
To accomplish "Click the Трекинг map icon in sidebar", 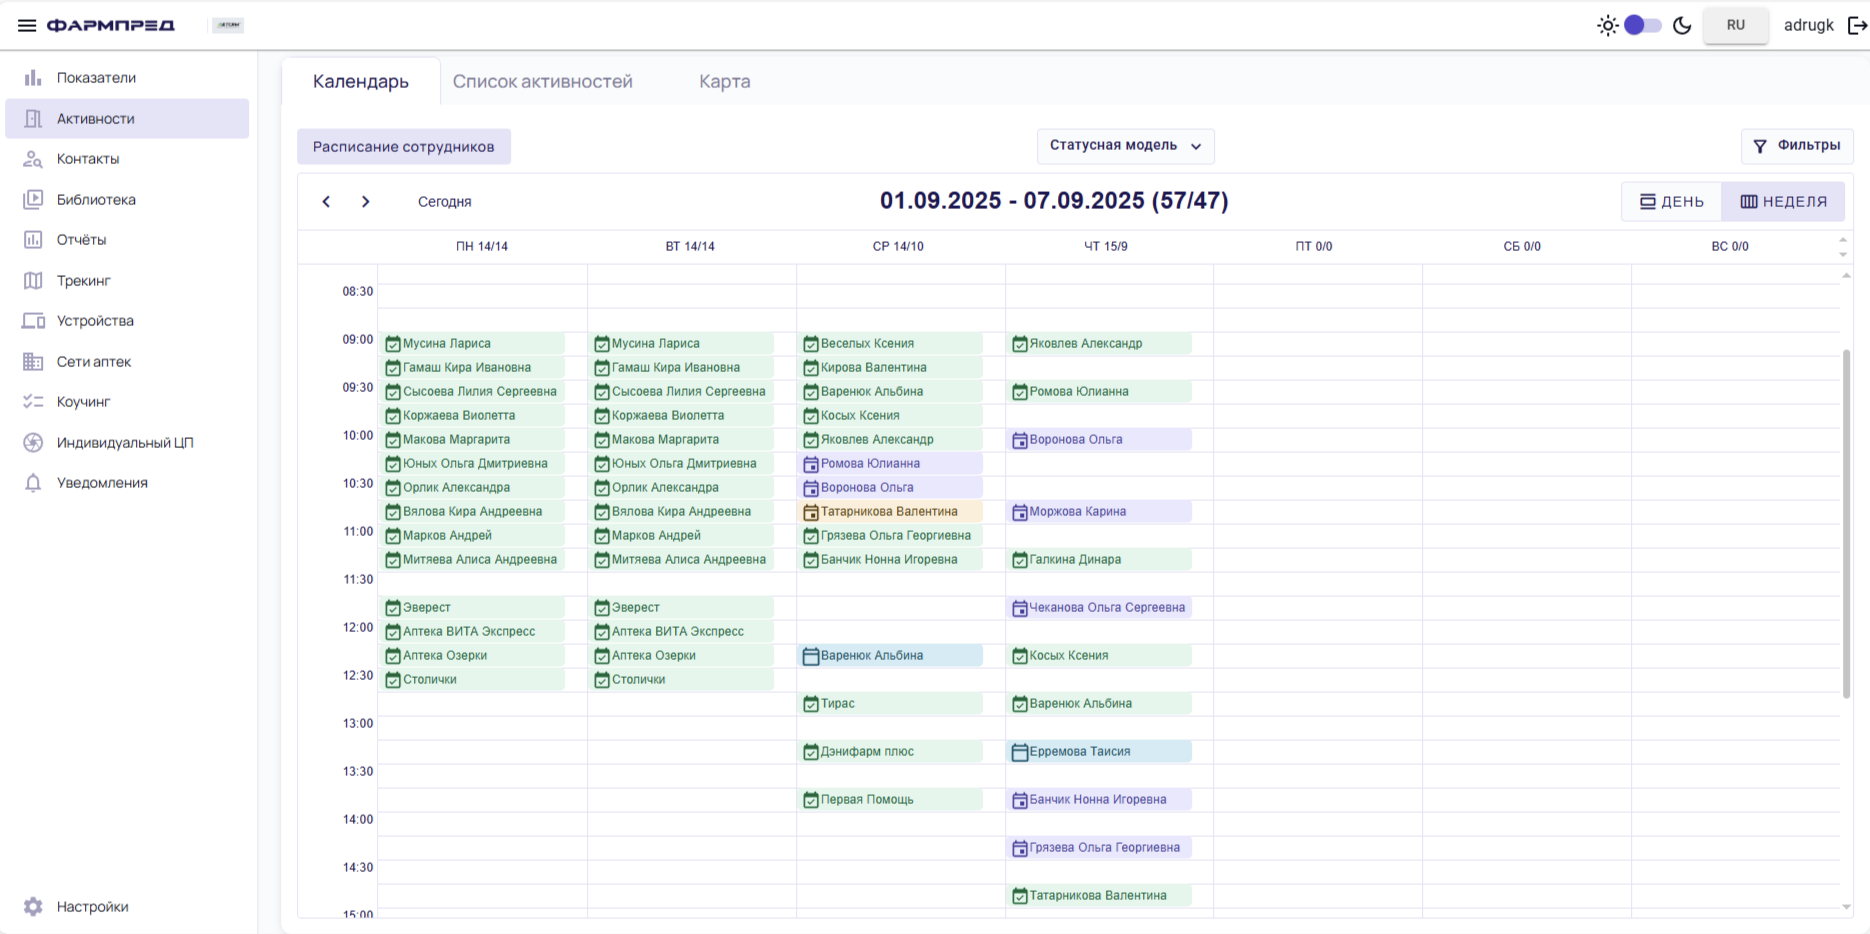I will (33, 281).
